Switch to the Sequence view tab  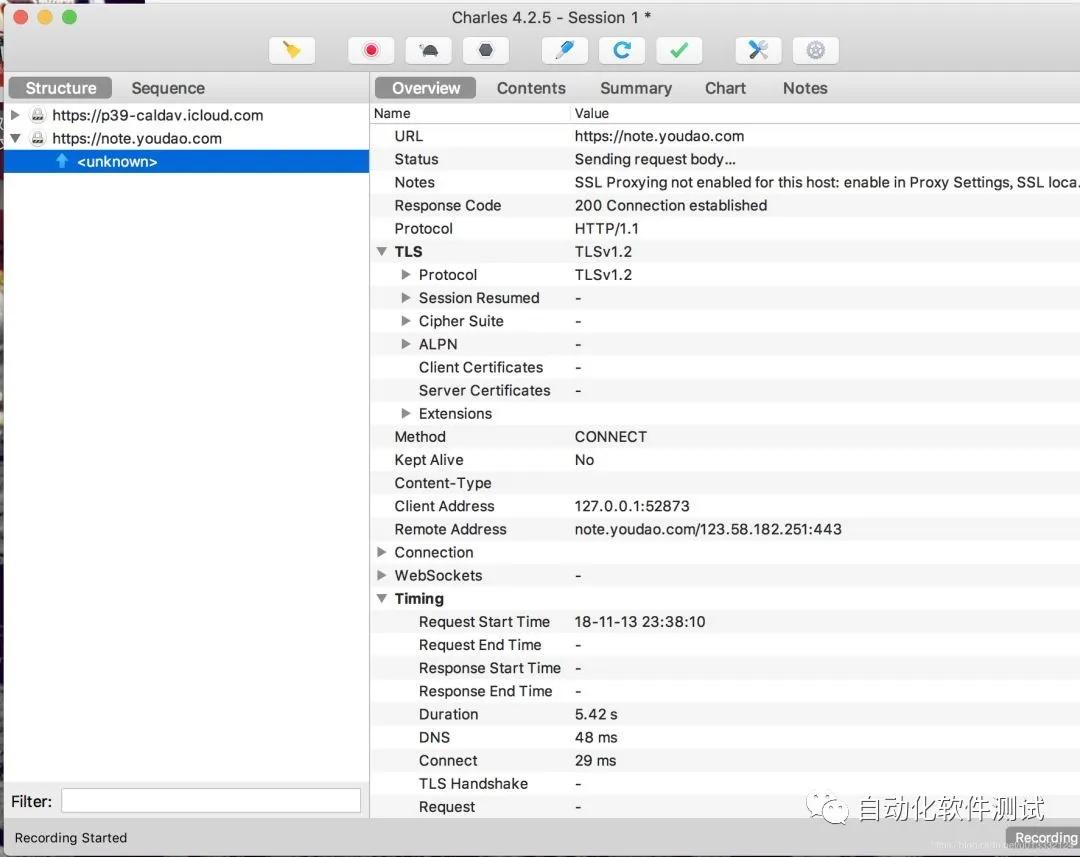point(167,88)
